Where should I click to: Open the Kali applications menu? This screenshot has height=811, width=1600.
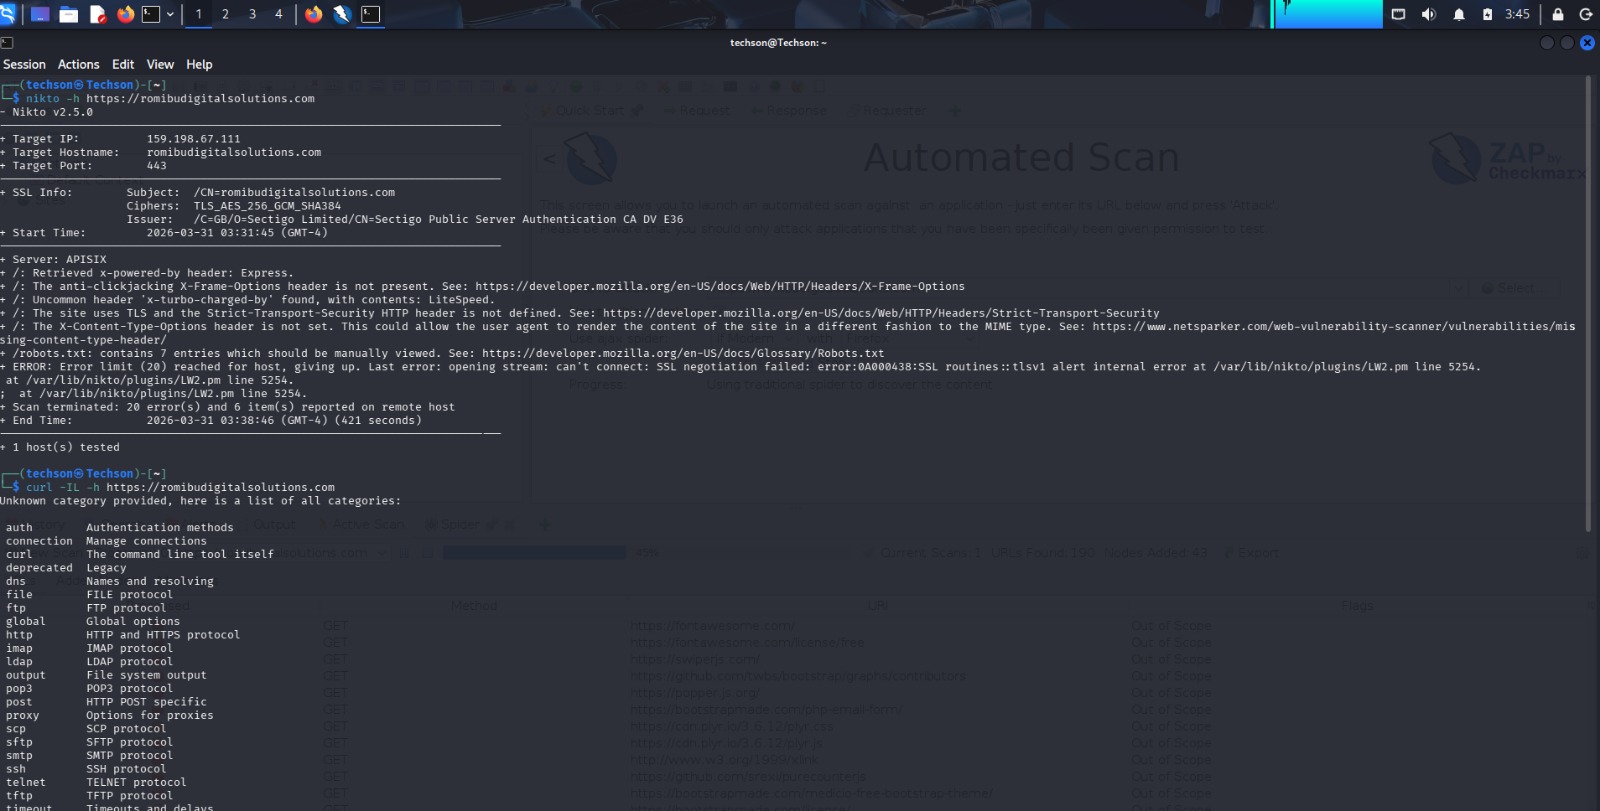(x=8, y=14)
